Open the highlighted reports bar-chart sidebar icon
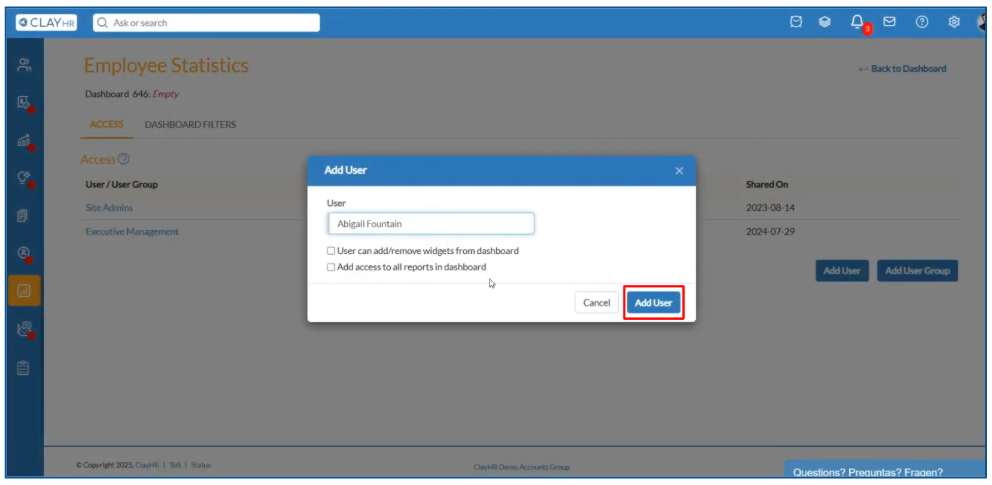Screen dimensions: 992x485 click(24, 291)
